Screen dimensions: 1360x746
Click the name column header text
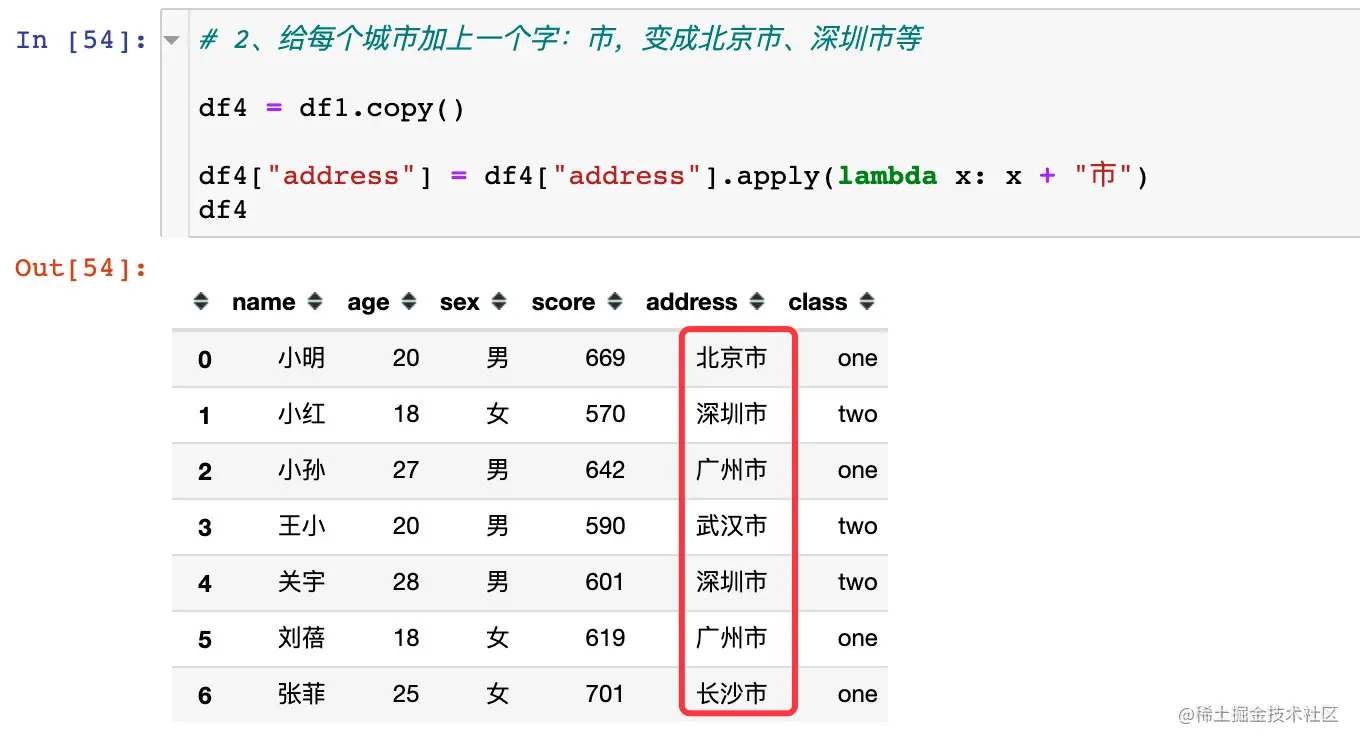[263, 302]
